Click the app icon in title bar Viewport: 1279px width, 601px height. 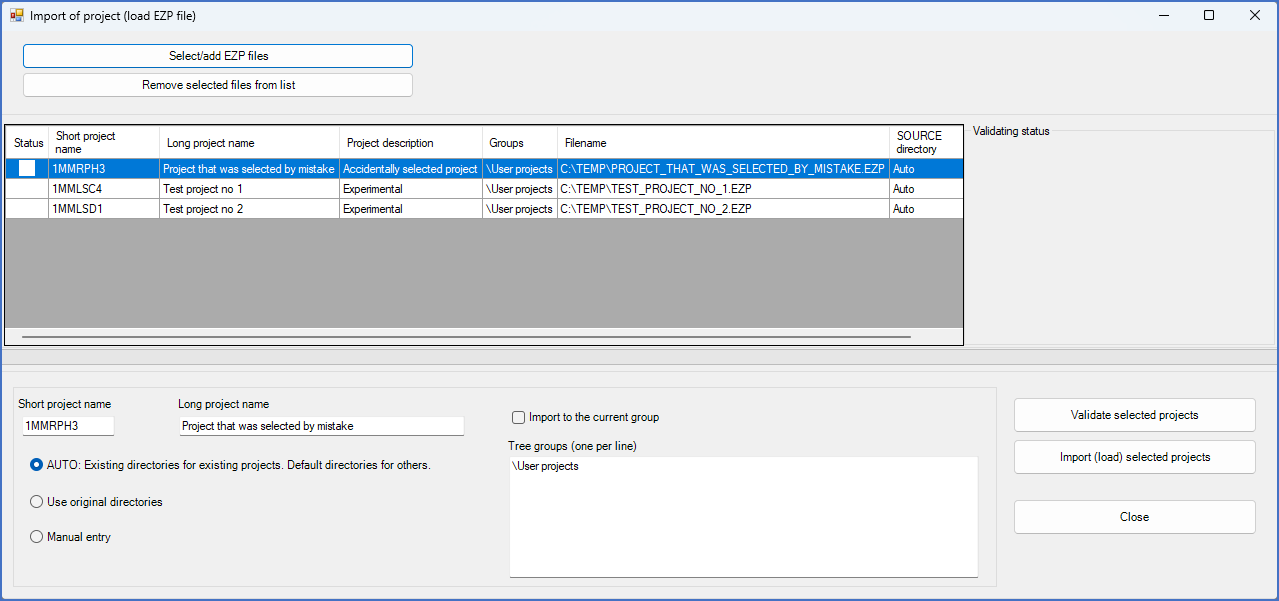point(16,15)
